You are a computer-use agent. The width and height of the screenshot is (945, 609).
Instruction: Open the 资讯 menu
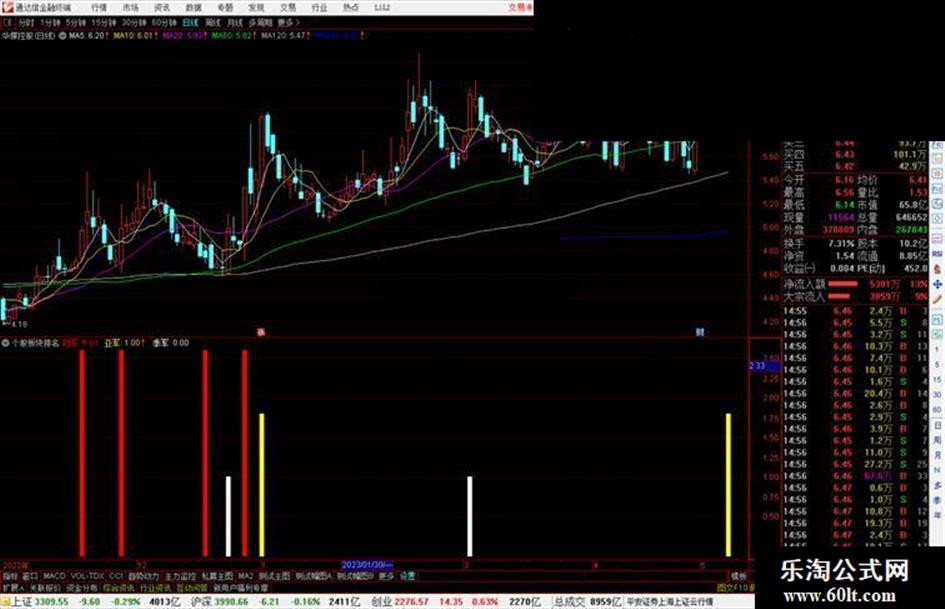click(162, 8)
